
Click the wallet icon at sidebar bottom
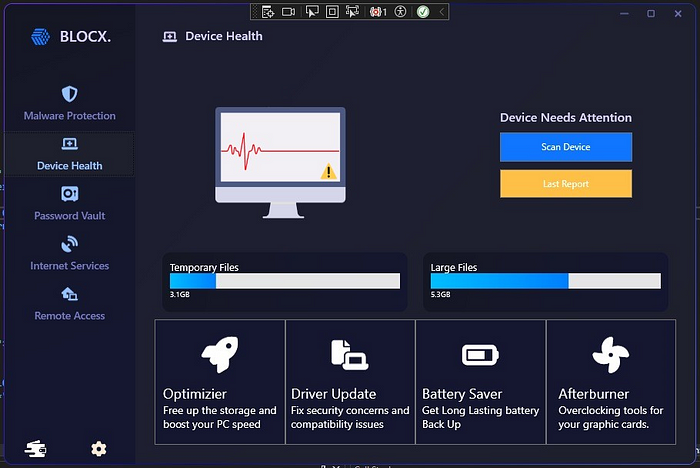point(35,449)
